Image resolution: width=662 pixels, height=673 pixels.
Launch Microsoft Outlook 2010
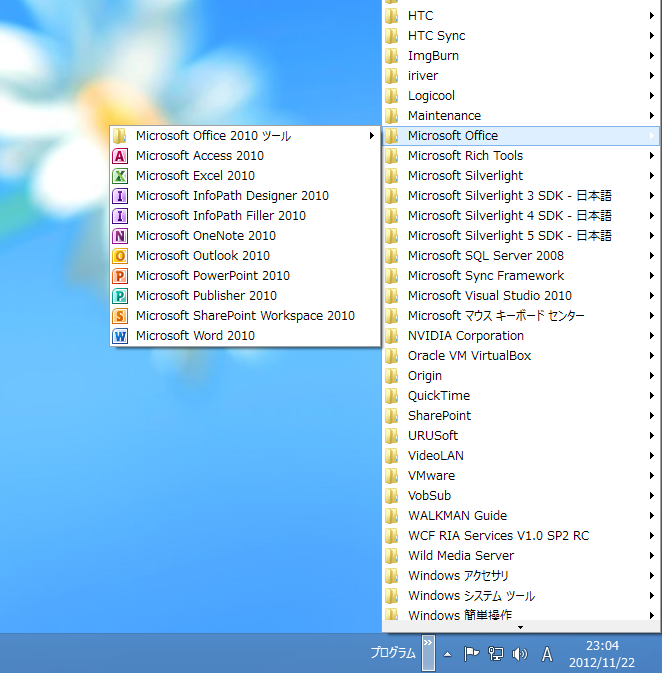pos(245,256)
